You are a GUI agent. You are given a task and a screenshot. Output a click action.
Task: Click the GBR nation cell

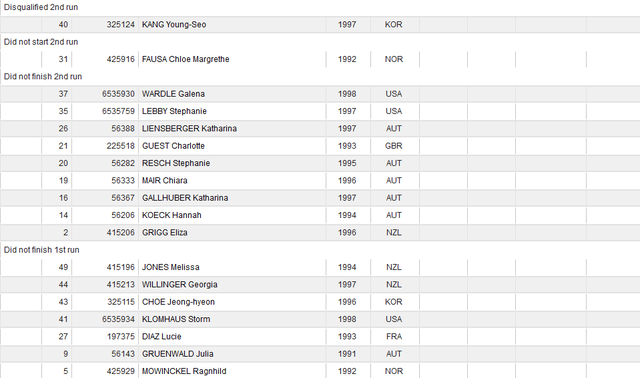pyautogui.click(x=393, y=146)
